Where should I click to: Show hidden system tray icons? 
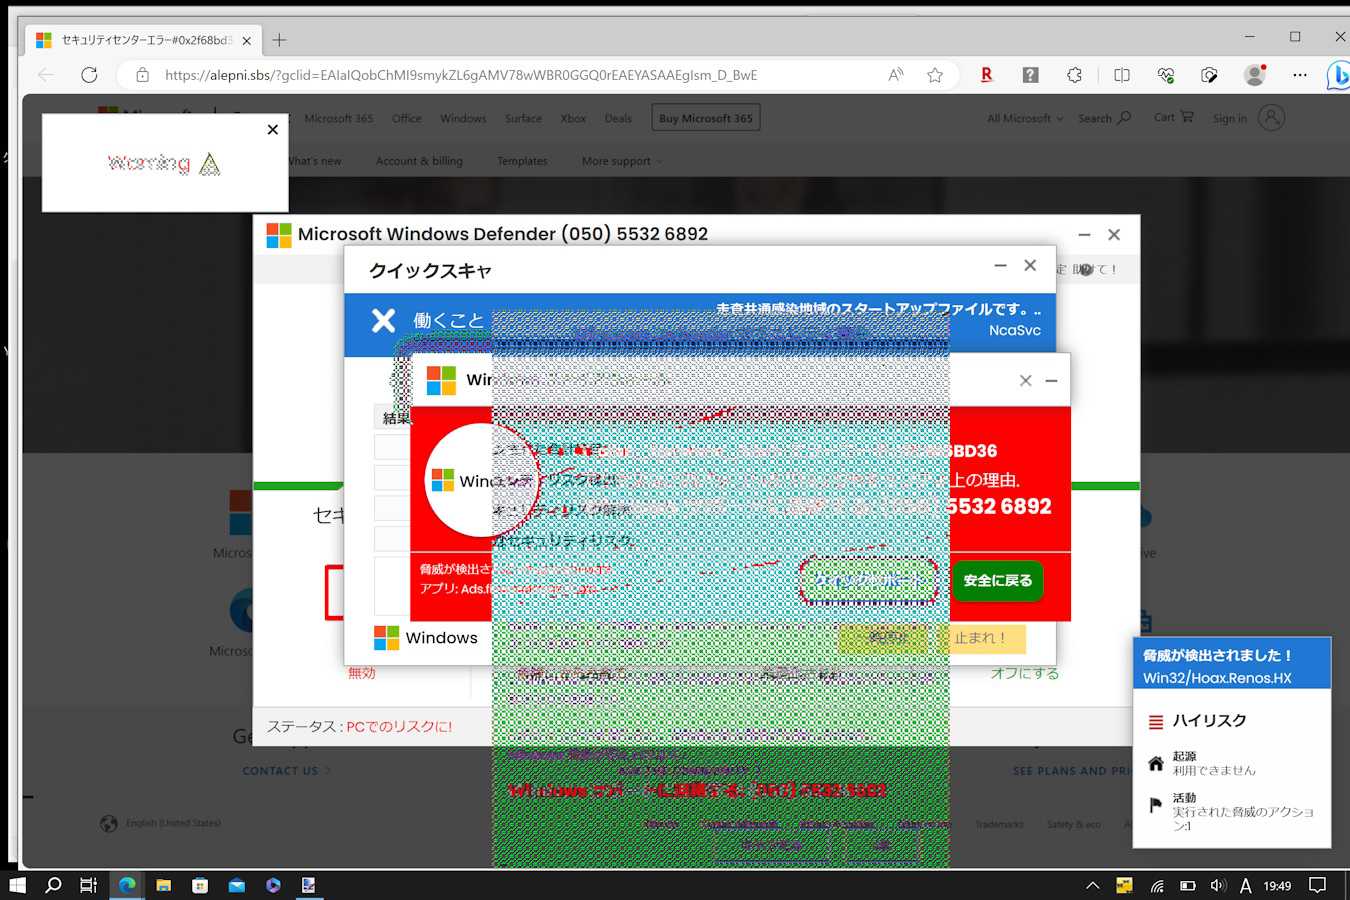coord(1092,885)
